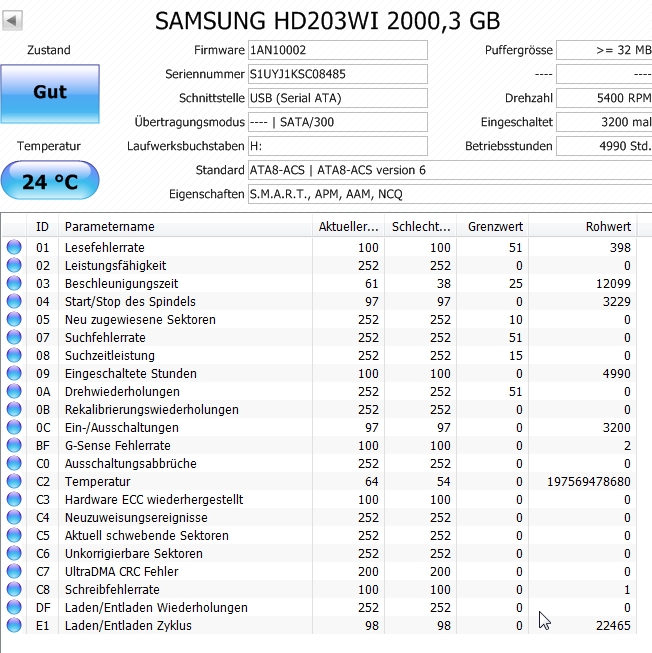Click raw value 197569478680 in Temperatur row
The width and height of the screenshot is (652, 653).
pos(588,481)
